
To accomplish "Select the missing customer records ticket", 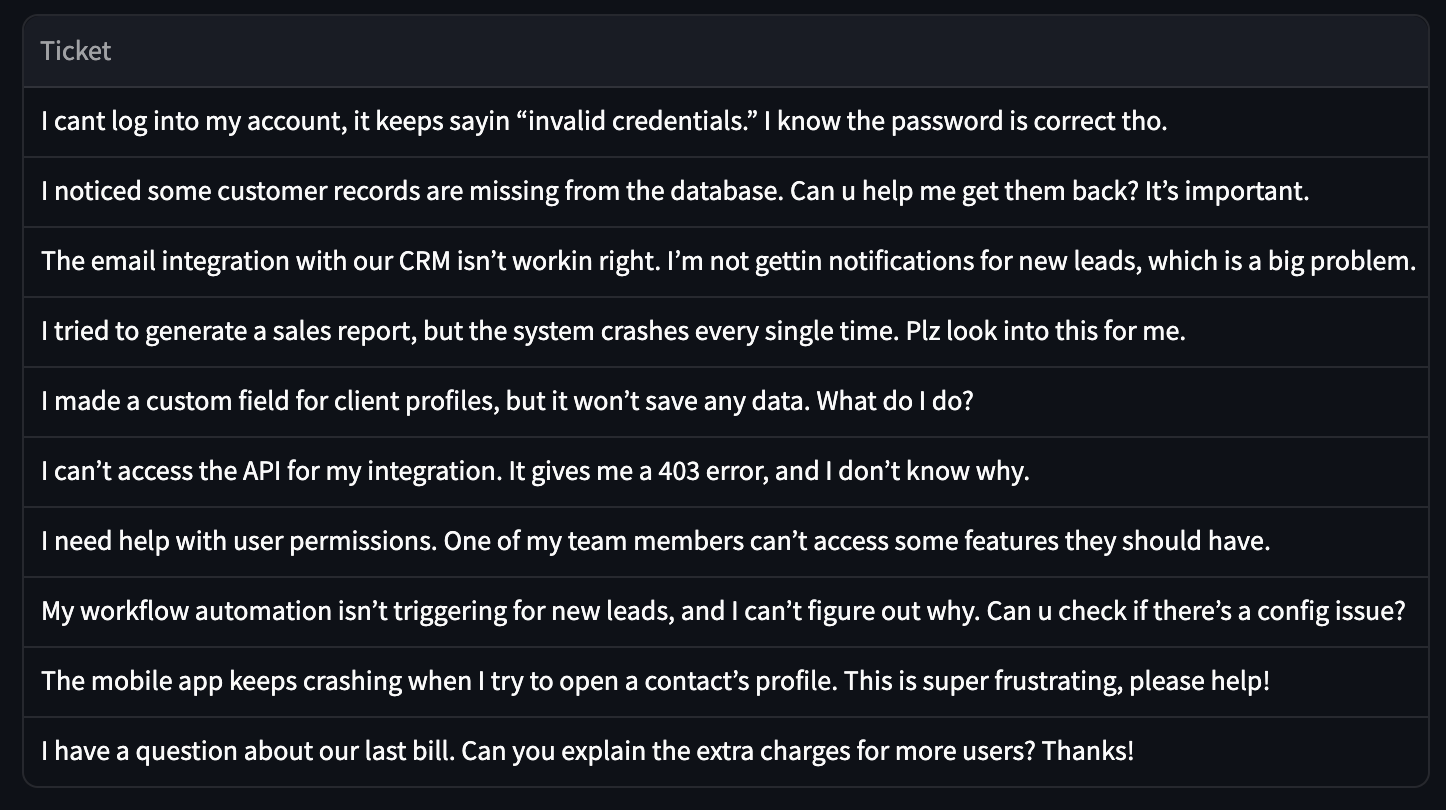I will pyautogui.click(x=726, y=192).
